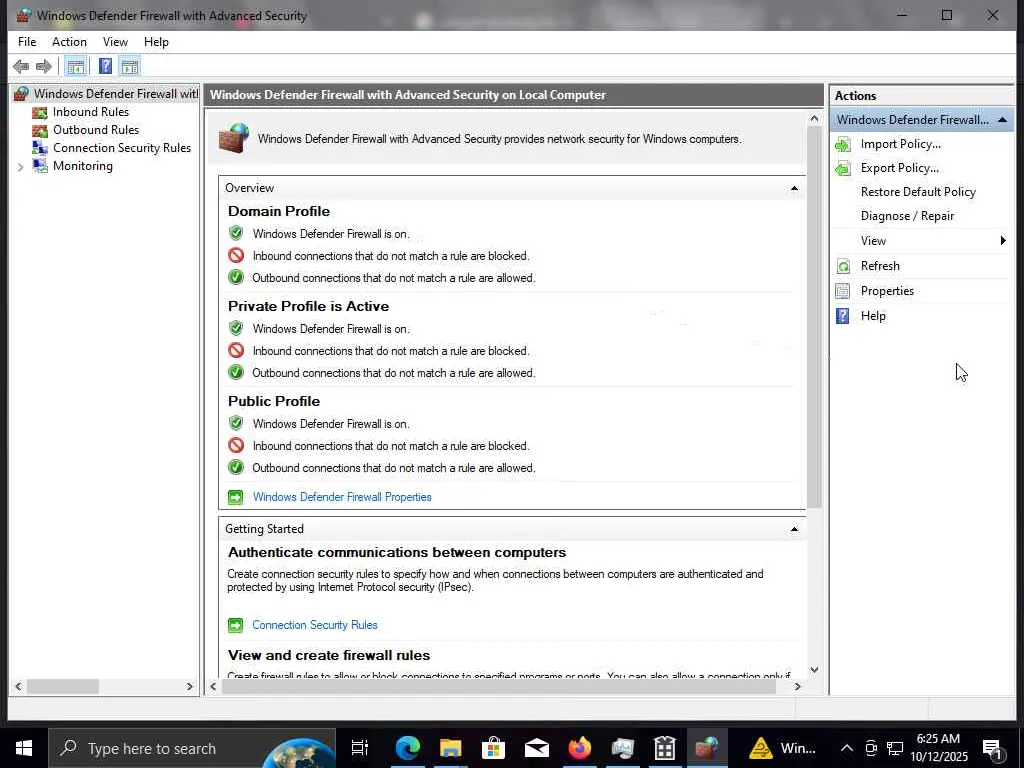The image size is (1024, 768).
Task: Select the root Windows Defender Firewall tree node
Action: [116, 93]
